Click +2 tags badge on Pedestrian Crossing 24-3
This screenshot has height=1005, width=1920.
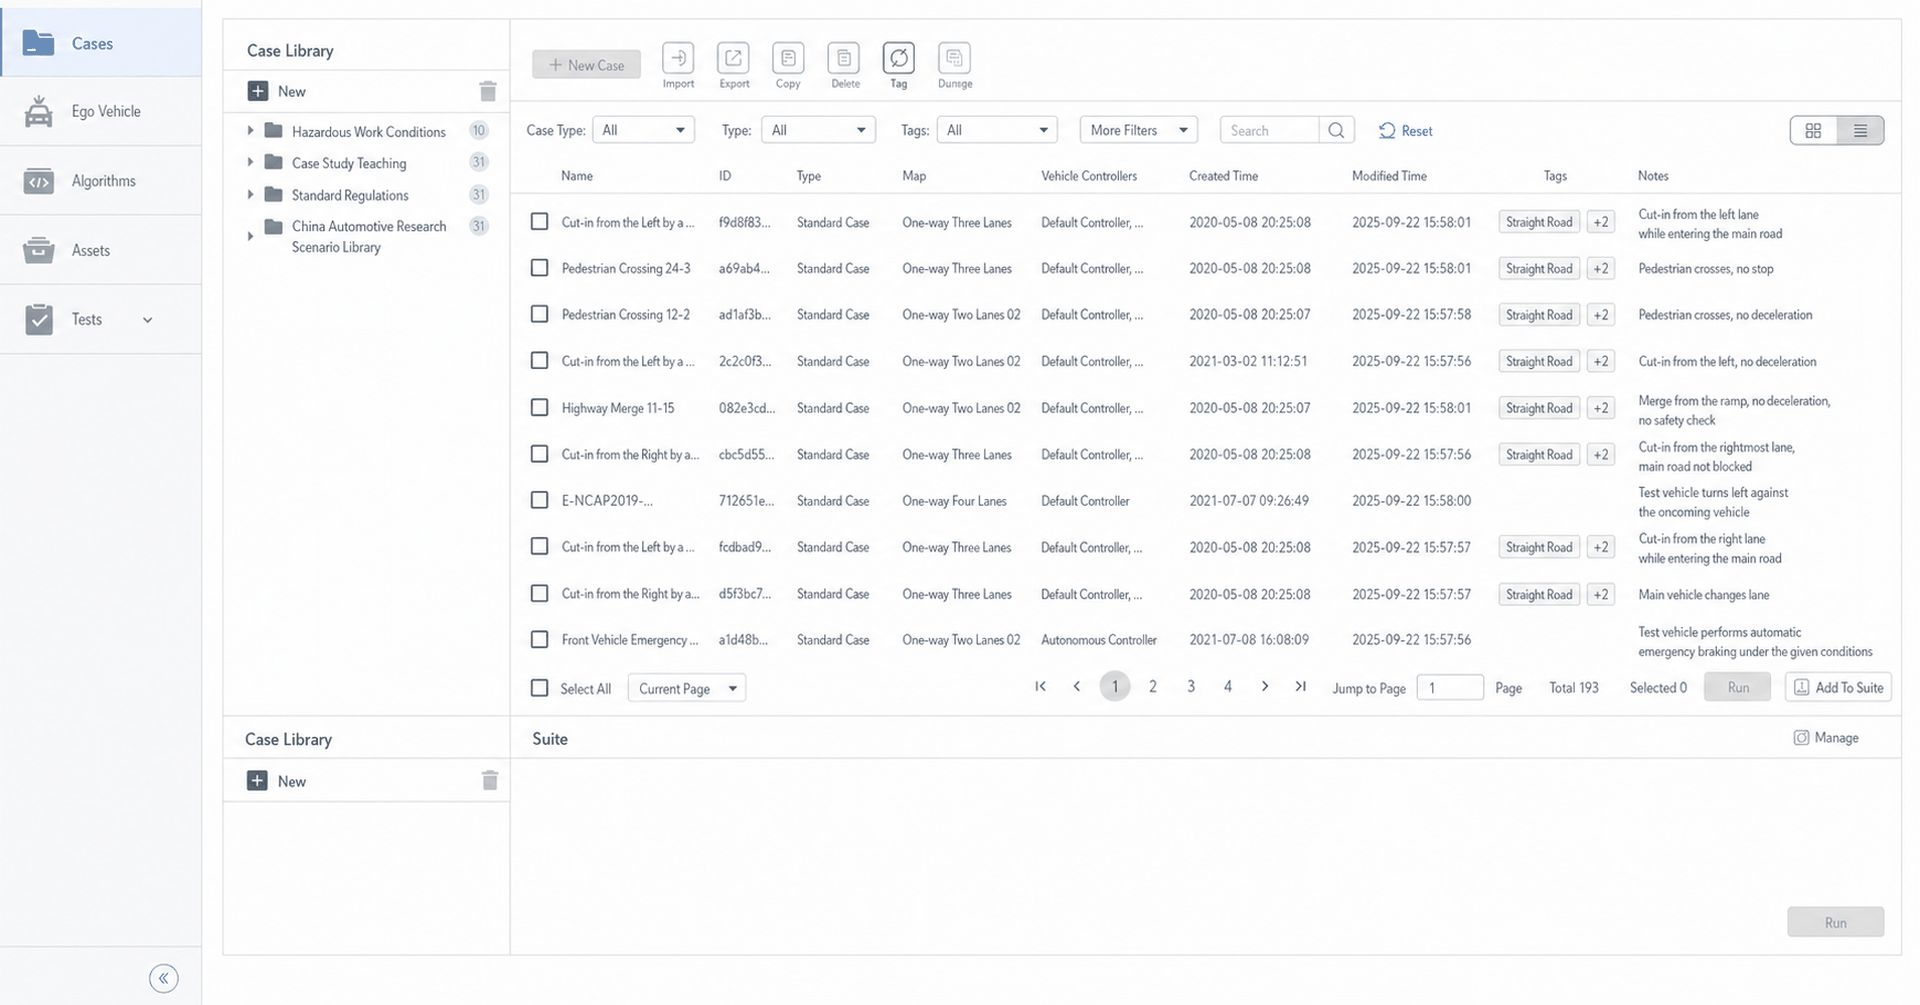1601,268
